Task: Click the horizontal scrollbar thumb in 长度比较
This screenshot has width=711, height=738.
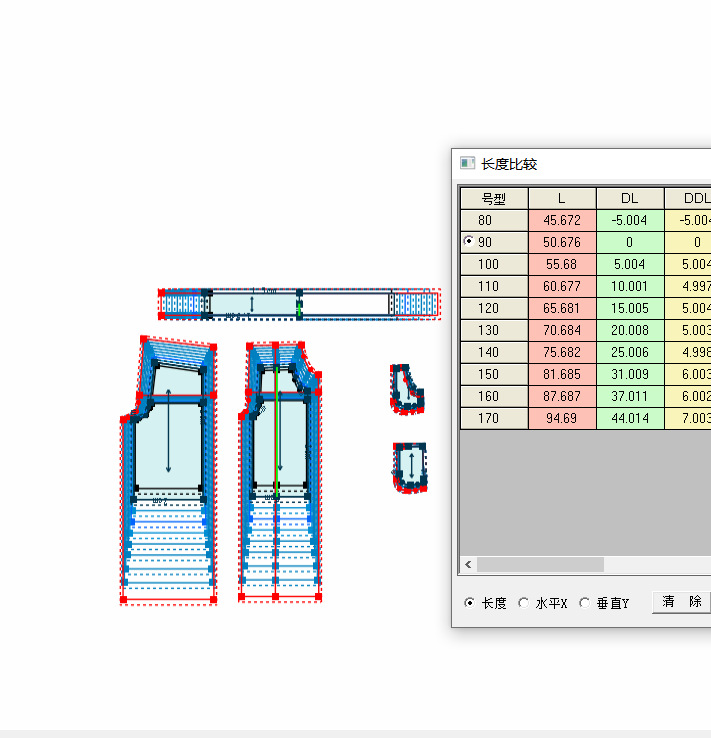Action: coord(540,564)
